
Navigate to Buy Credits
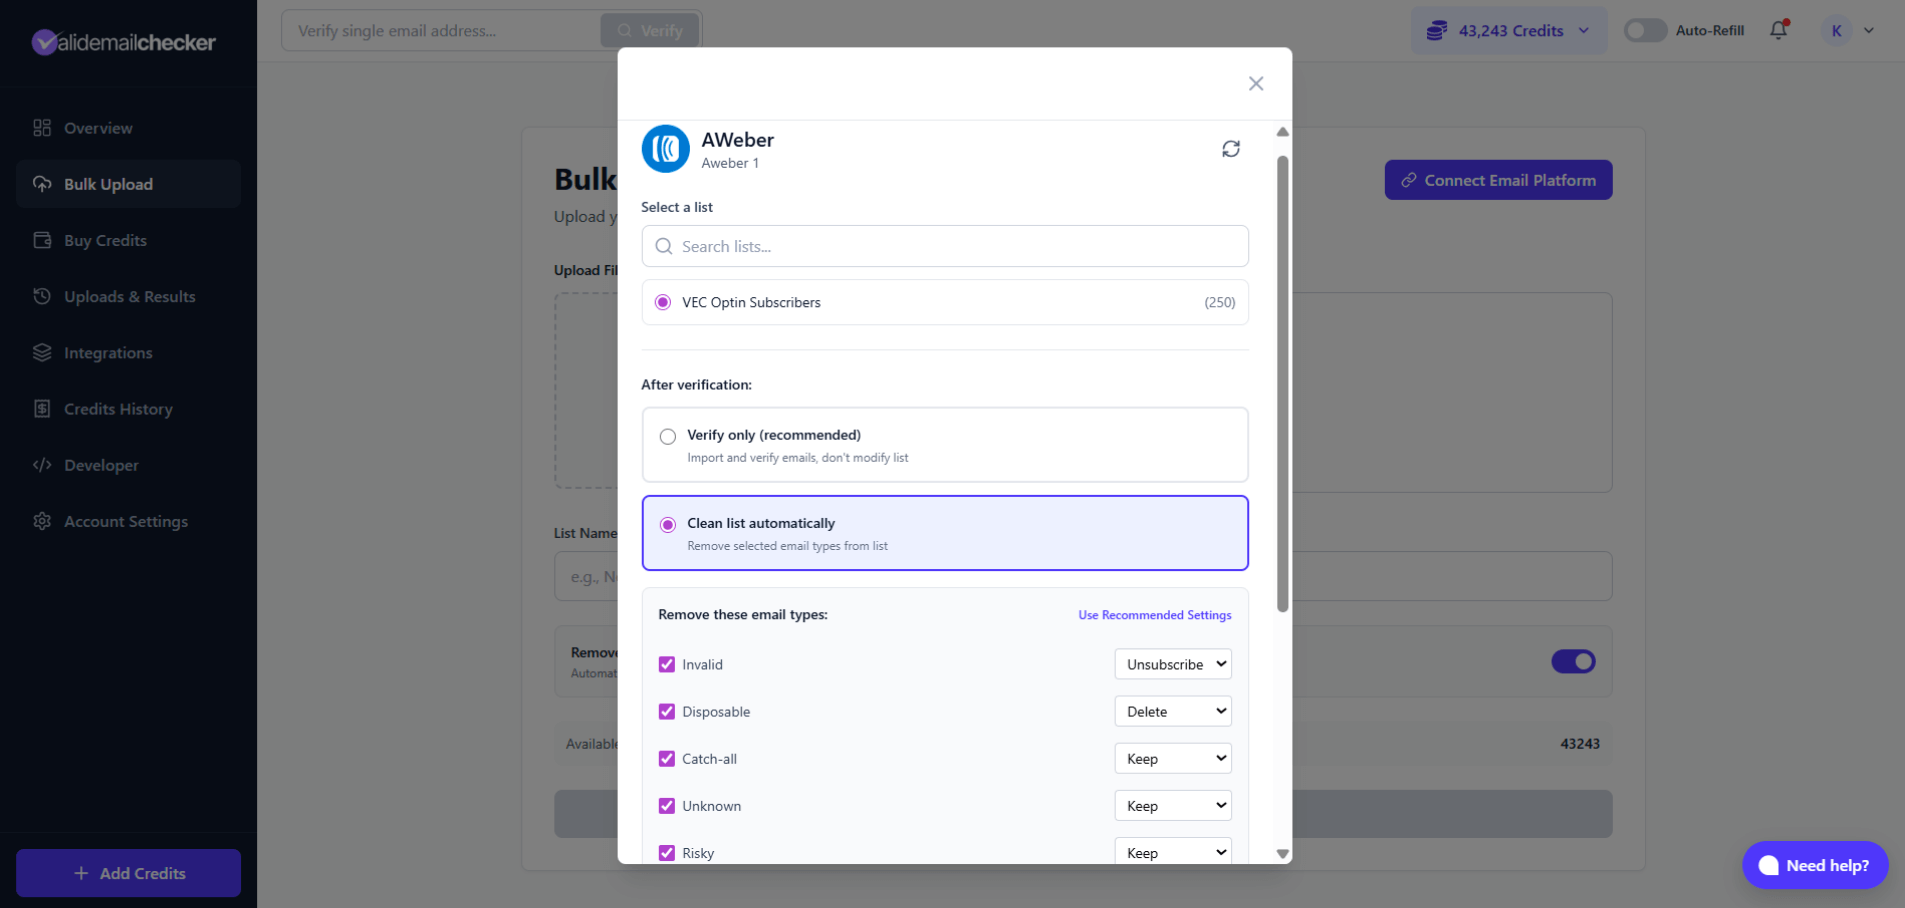(103, 240)
